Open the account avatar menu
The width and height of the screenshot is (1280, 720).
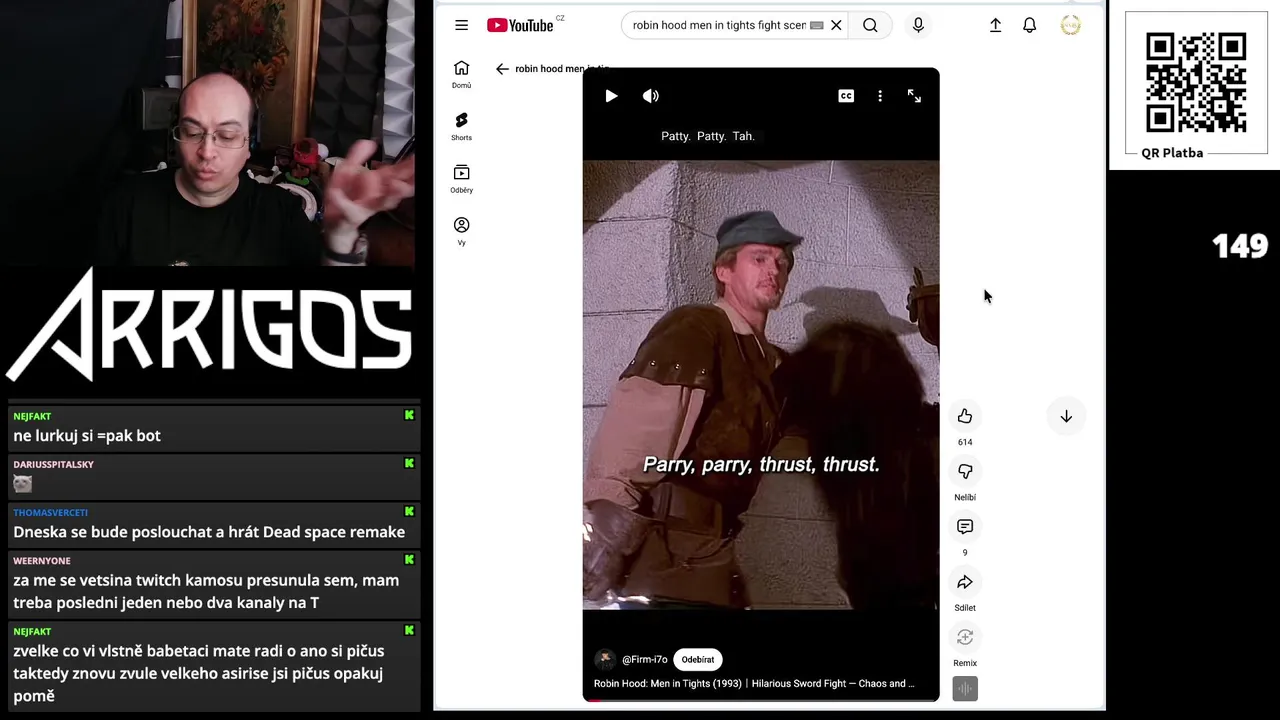[1070, 25]
